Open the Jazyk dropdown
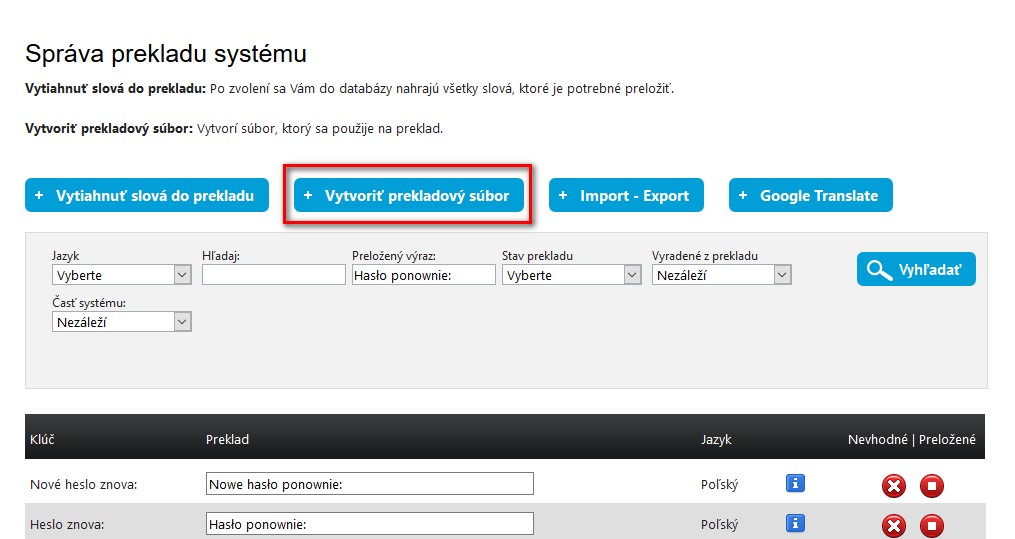1015x539 pixels. click(121, 275)
